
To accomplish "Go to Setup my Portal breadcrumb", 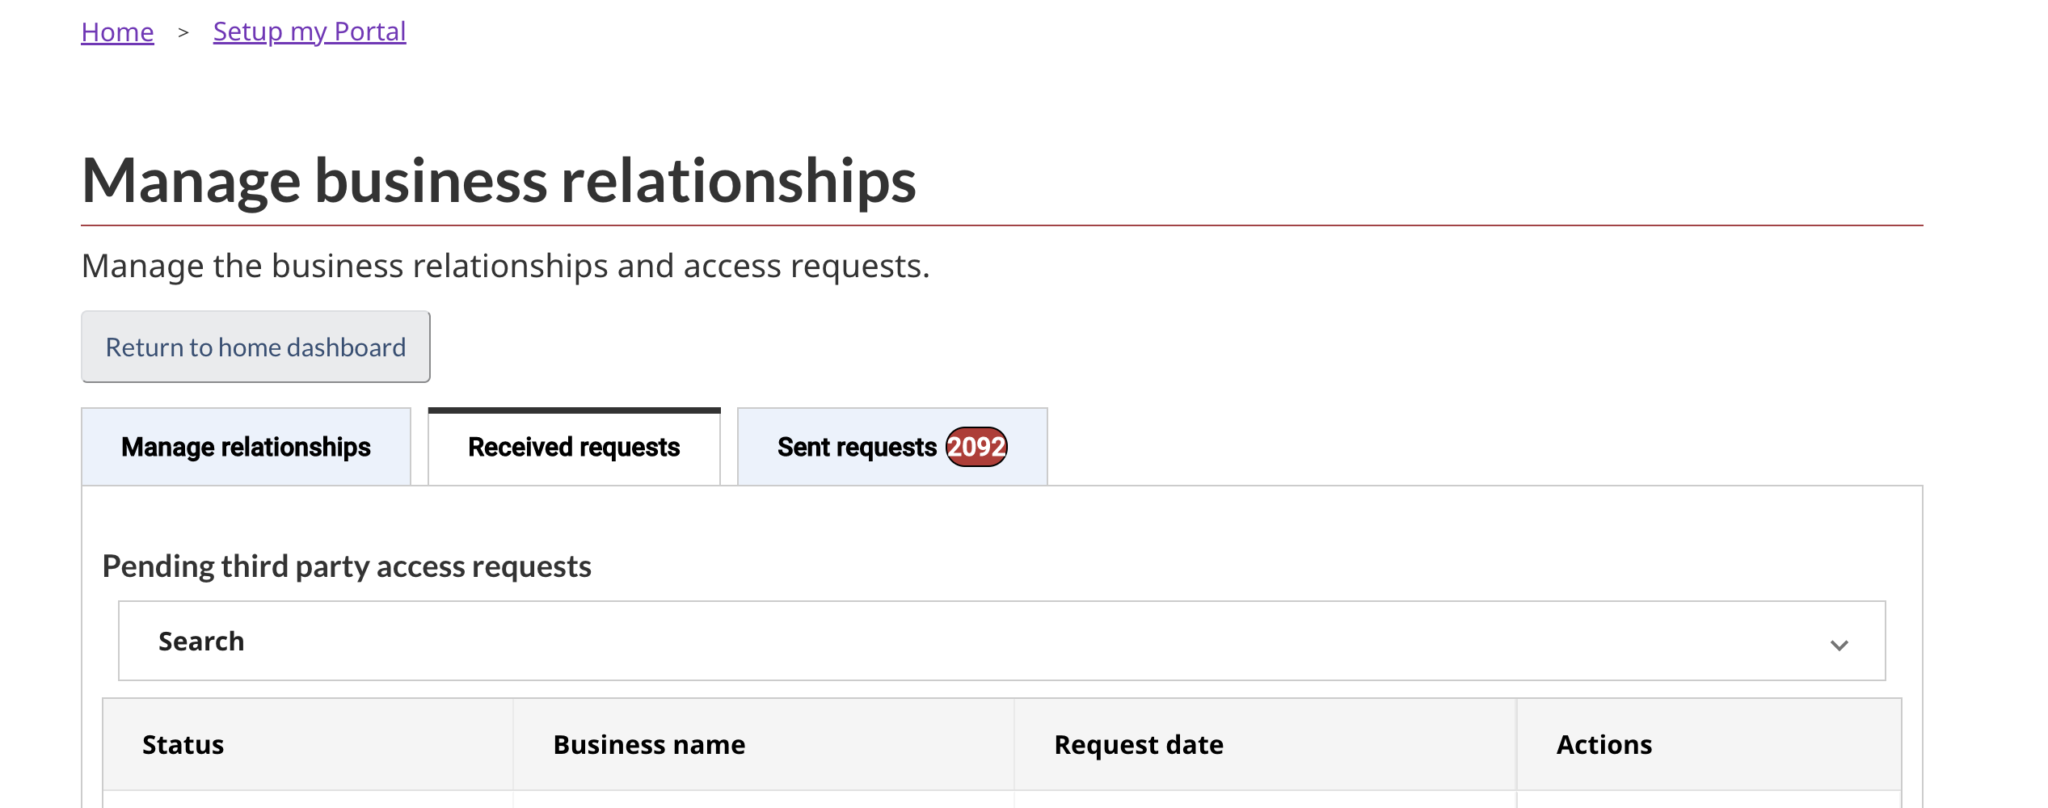I will 309,32.
